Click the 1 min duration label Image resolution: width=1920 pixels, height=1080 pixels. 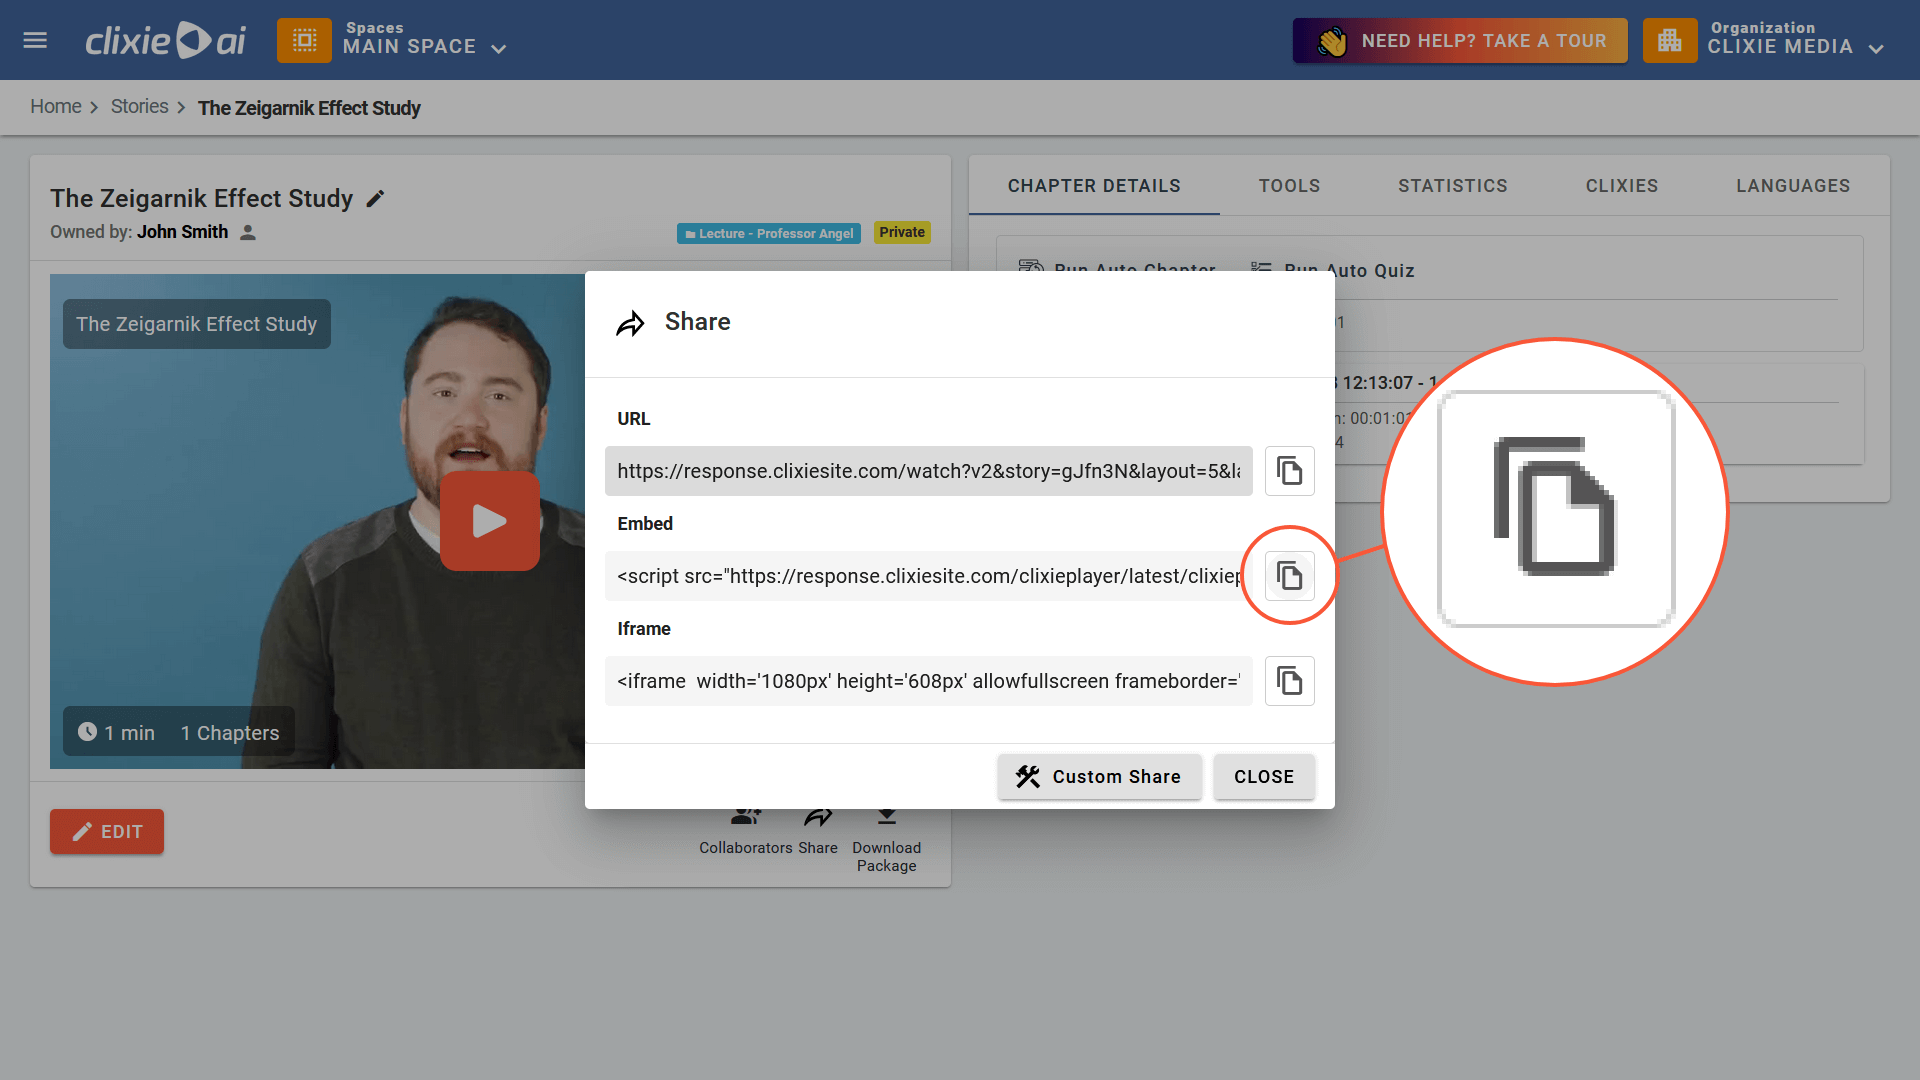coord(117,733)
